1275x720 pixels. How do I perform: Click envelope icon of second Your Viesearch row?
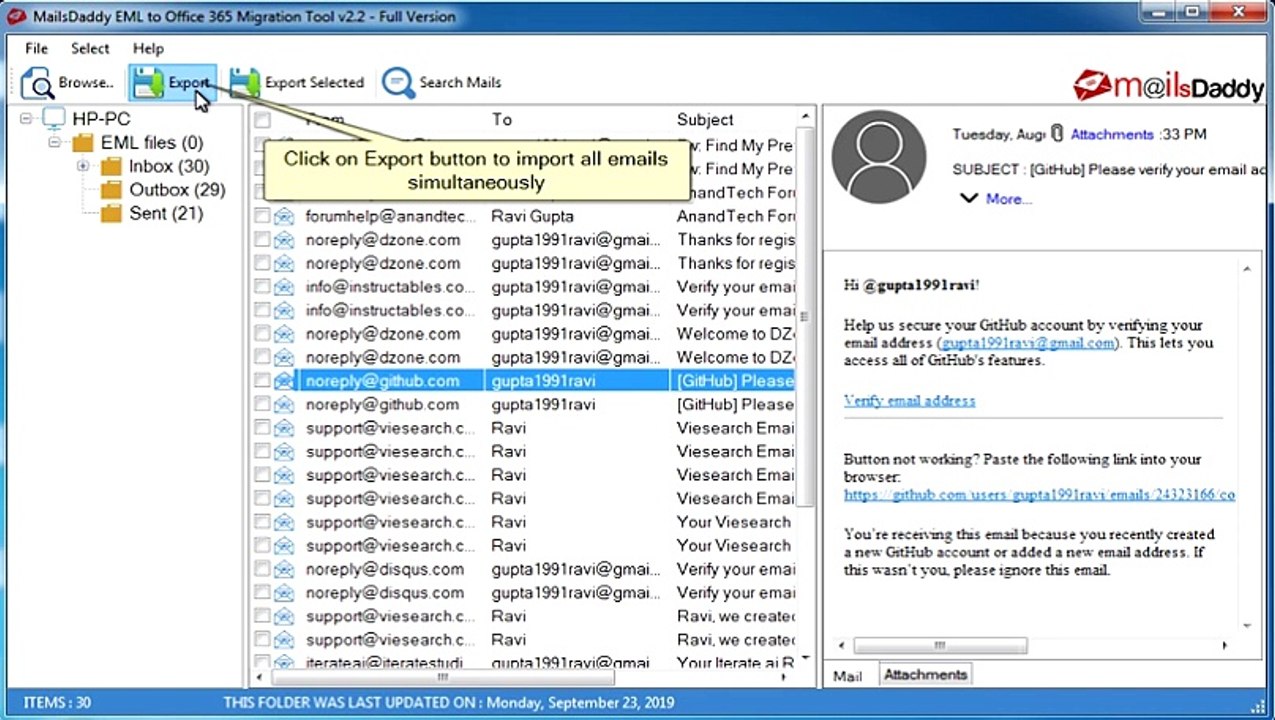coord(284,545)
